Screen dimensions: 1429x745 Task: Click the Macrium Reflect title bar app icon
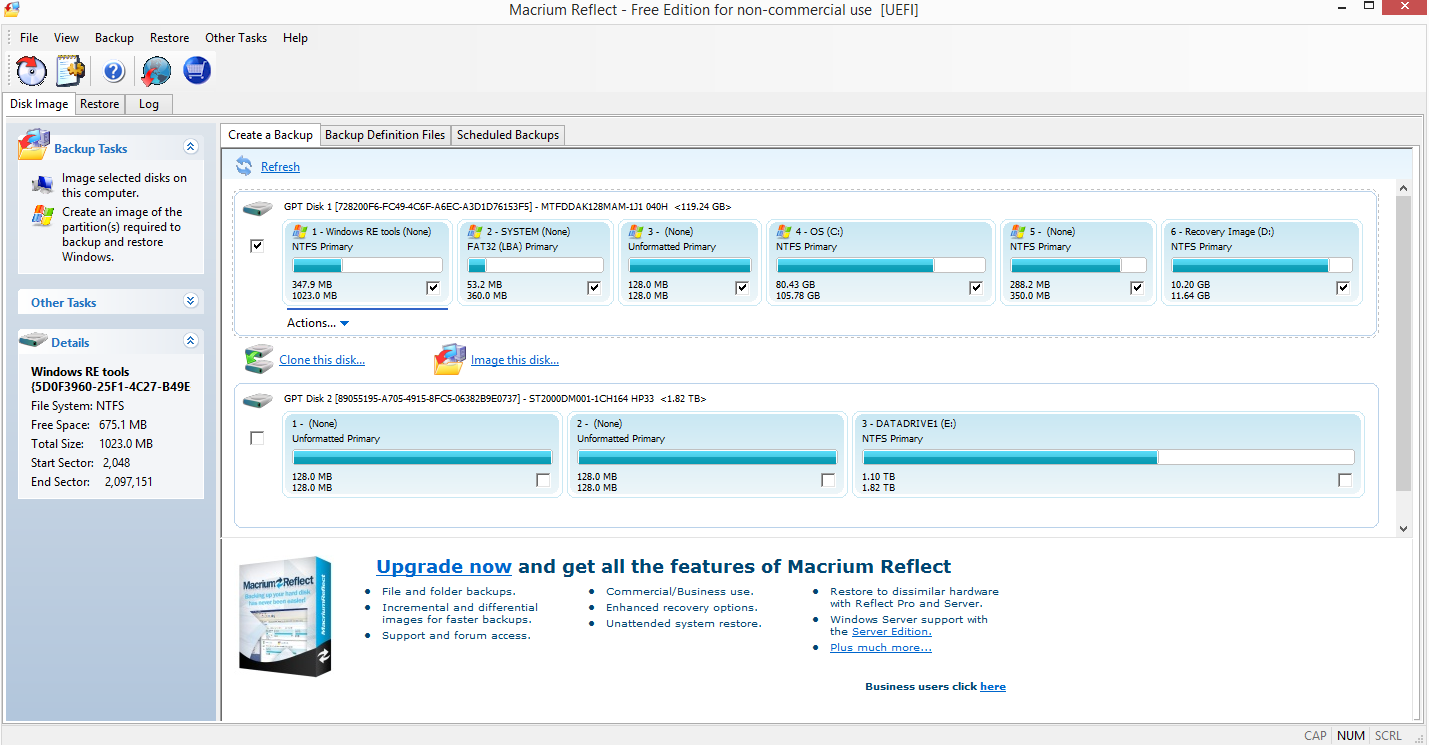click(12, 9)
